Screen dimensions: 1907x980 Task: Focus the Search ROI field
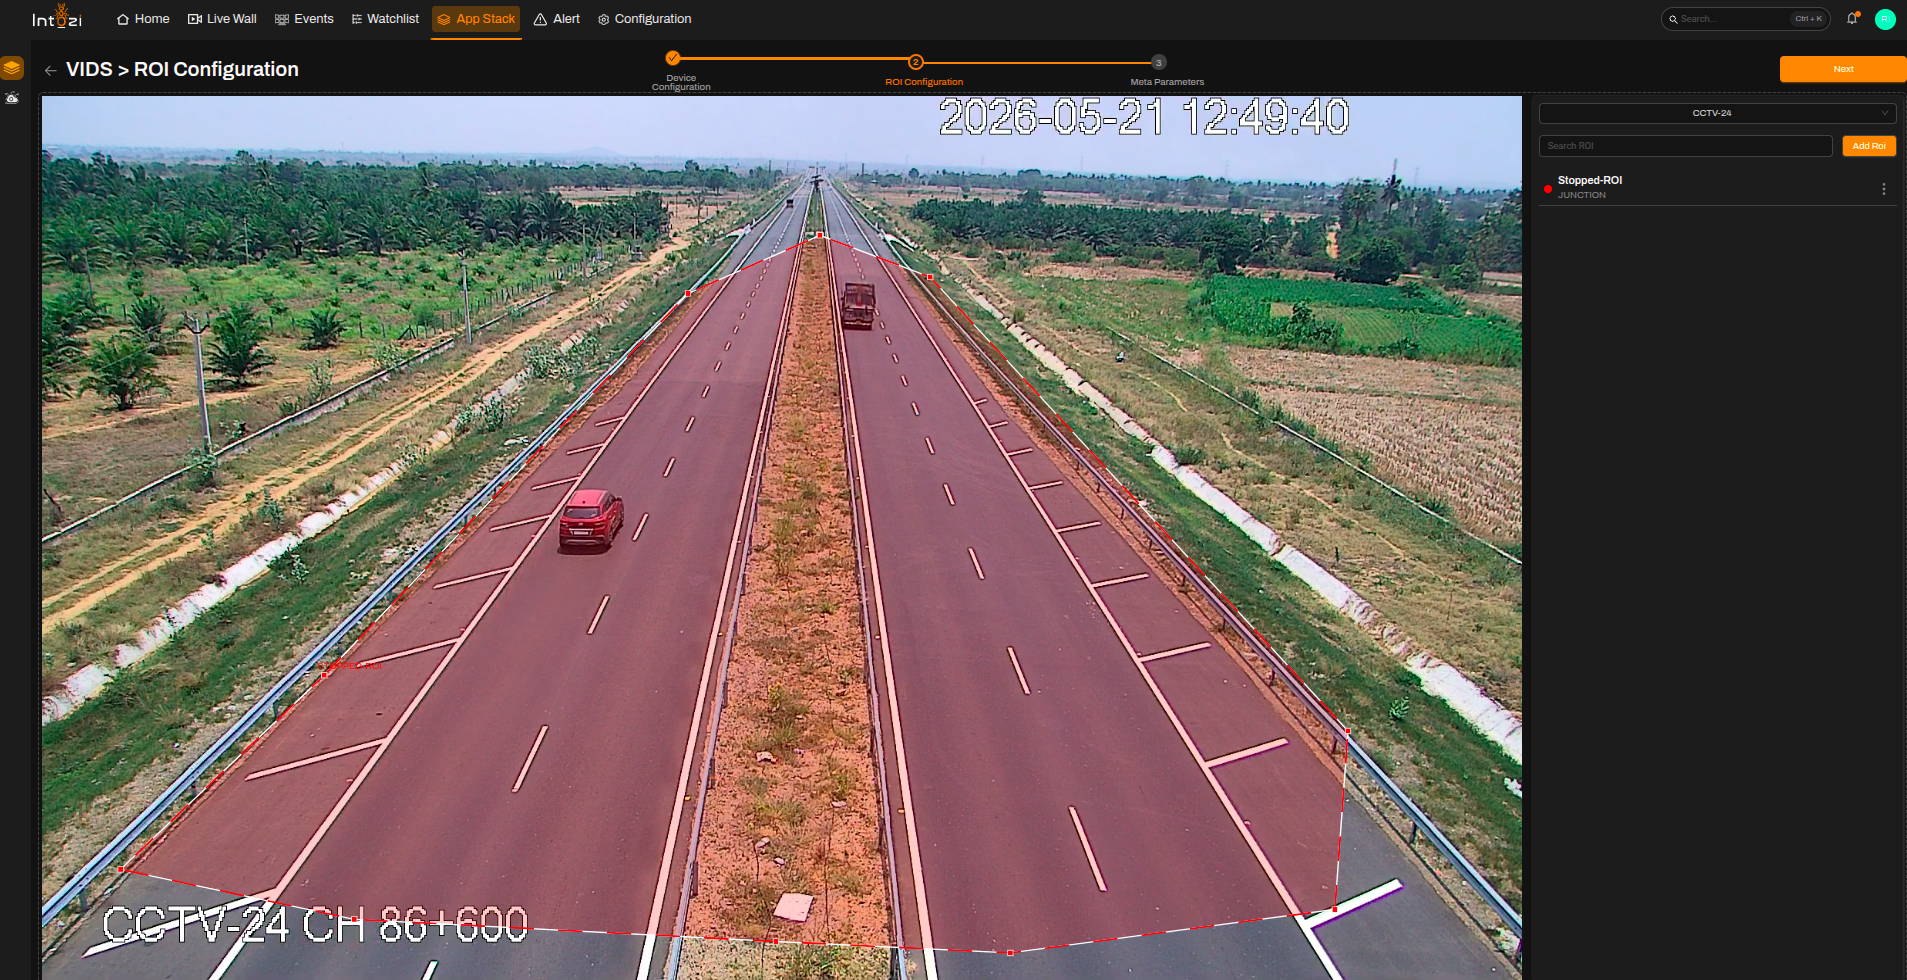1686,146
